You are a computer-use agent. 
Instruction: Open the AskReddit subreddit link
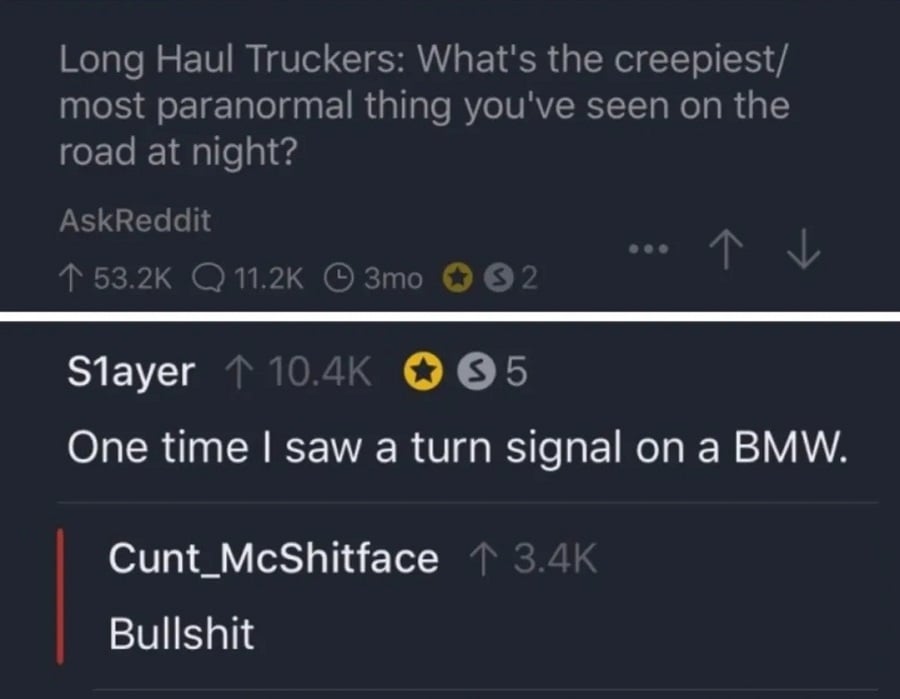click(x=134, y=221)
